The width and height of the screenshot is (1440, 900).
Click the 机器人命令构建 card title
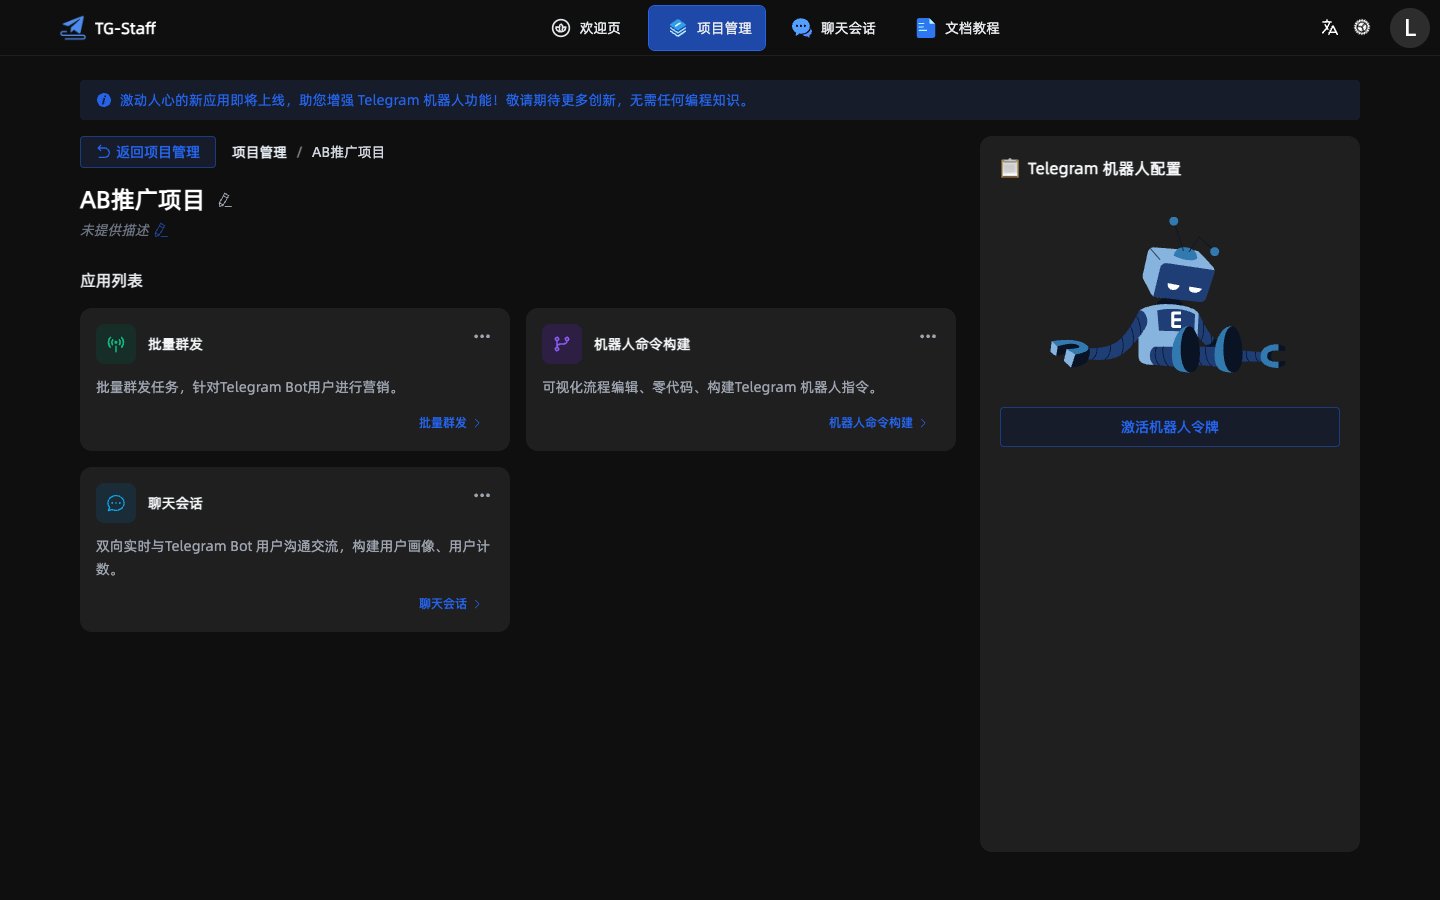click(x=642, y=344)
